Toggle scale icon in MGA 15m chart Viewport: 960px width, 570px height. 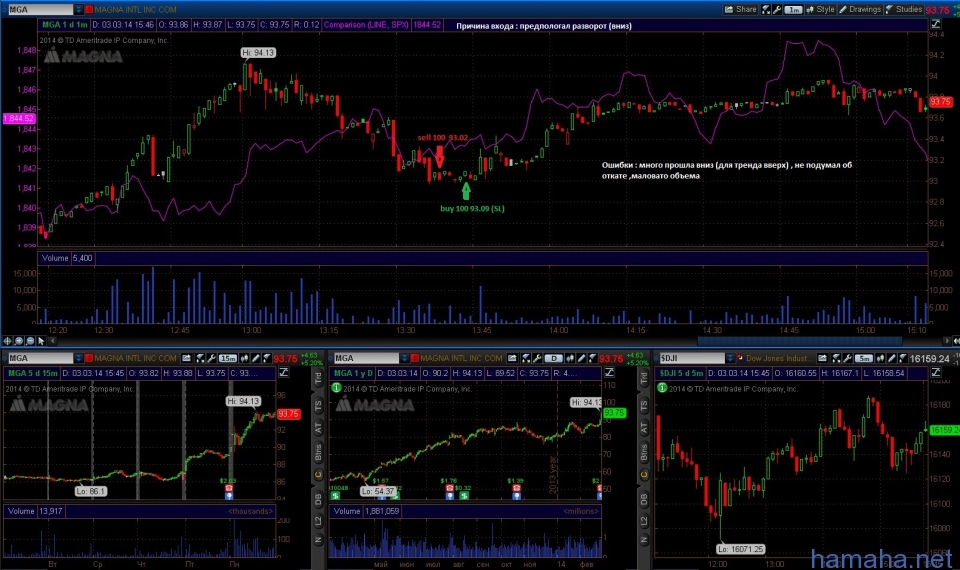284,372
